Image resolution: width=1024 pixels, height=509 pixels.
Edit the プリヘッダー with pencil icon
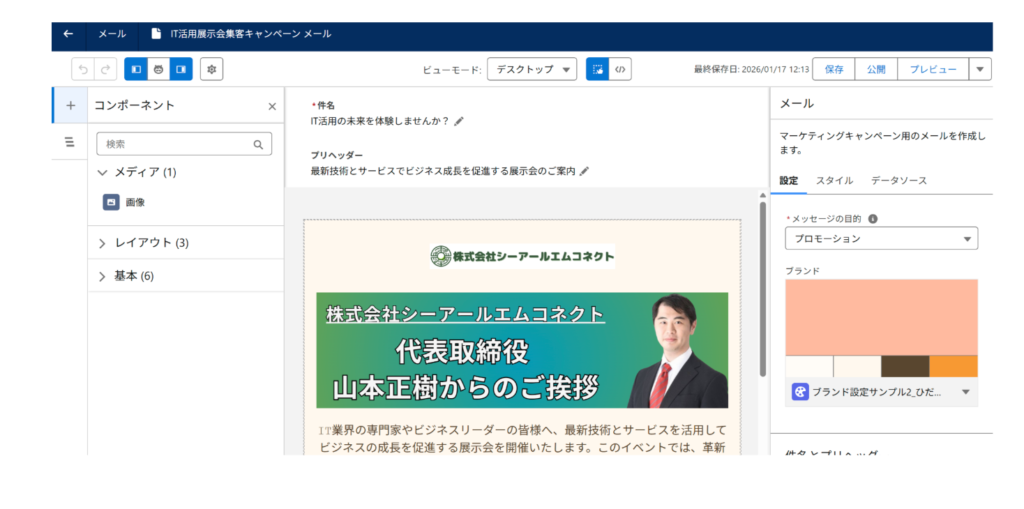pyautogui.click(x=584, y=171)
